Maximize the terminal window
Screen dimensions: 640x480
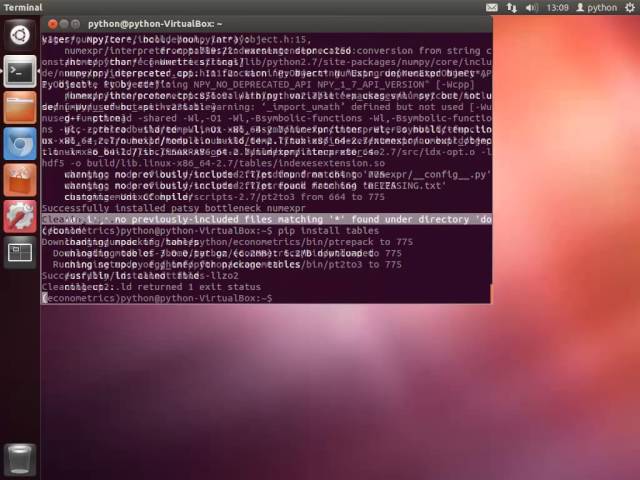[75, 24]
